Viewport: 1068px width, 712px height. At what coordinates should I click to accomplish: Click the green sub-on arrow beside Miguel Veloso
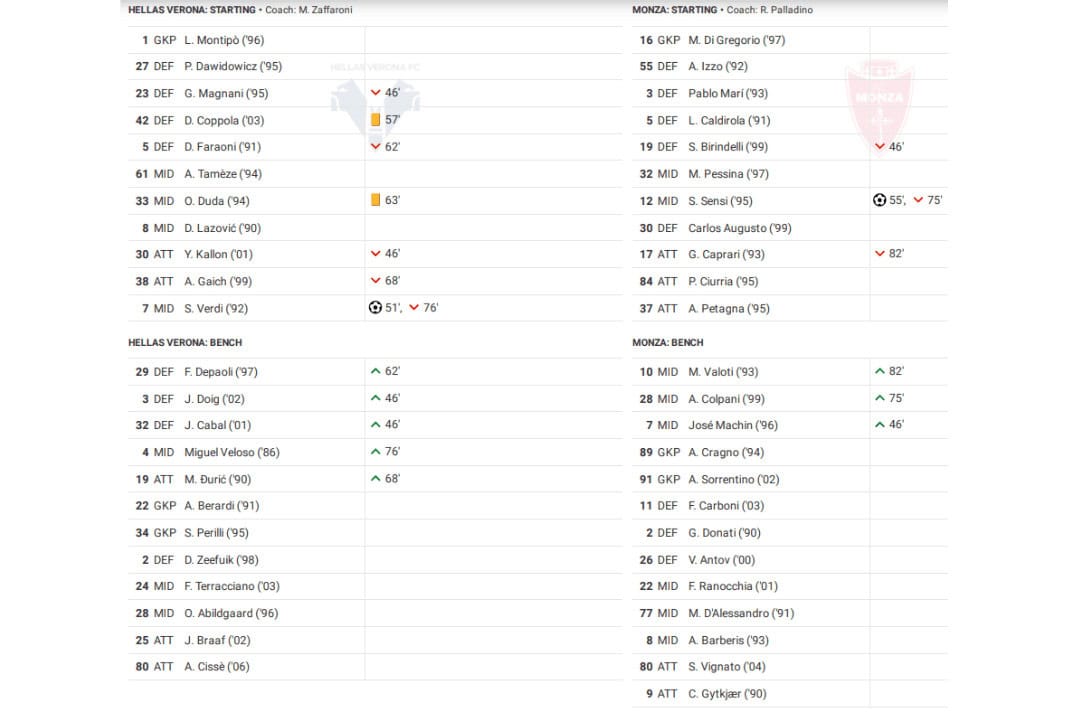pos(375,452)
